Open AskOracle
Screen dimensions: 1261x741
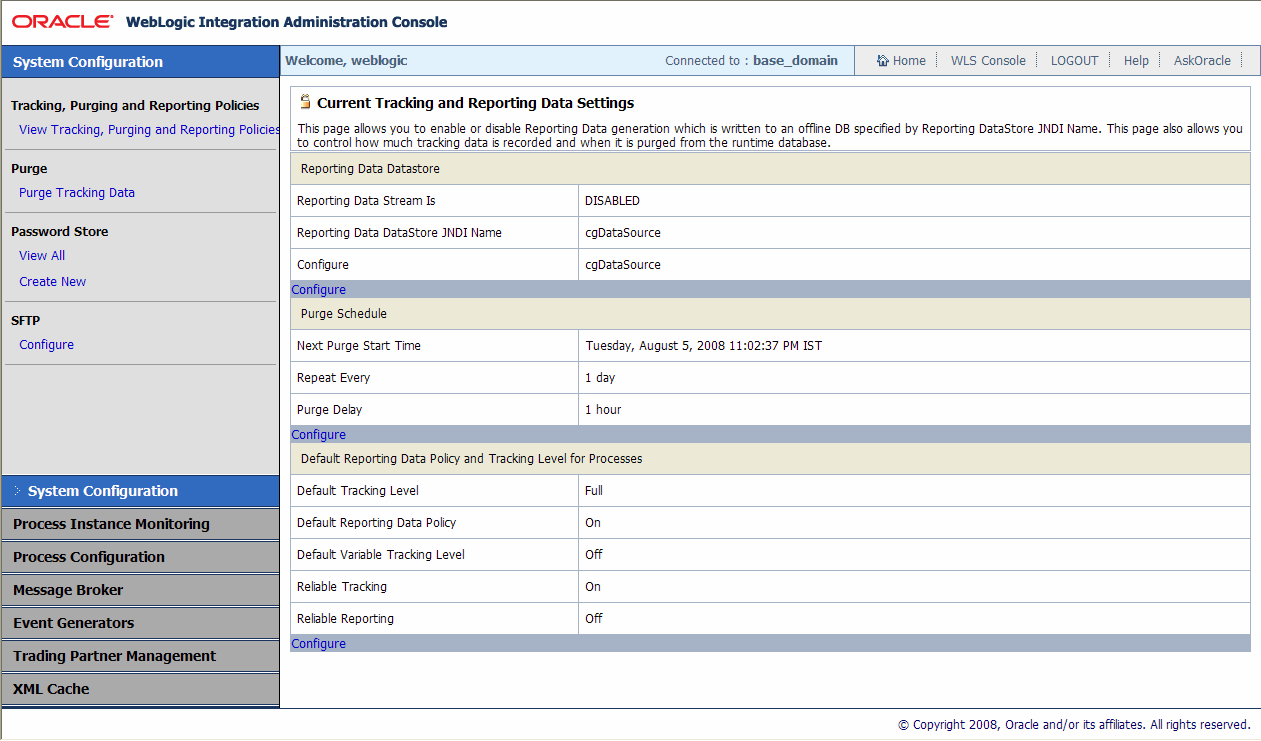coord(1202,60)
